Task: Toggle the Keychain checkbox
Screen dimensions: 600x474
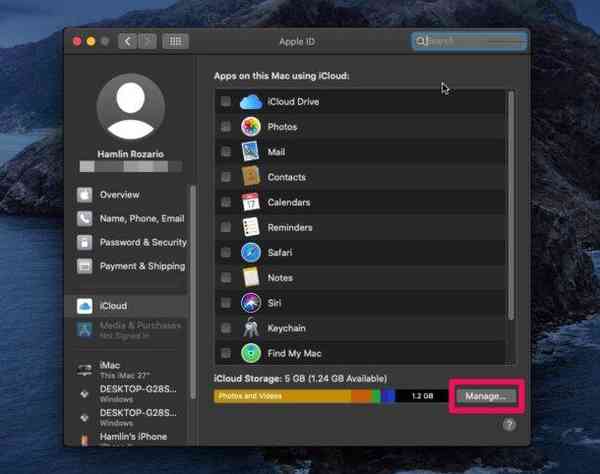Action: tap(226, 328)
